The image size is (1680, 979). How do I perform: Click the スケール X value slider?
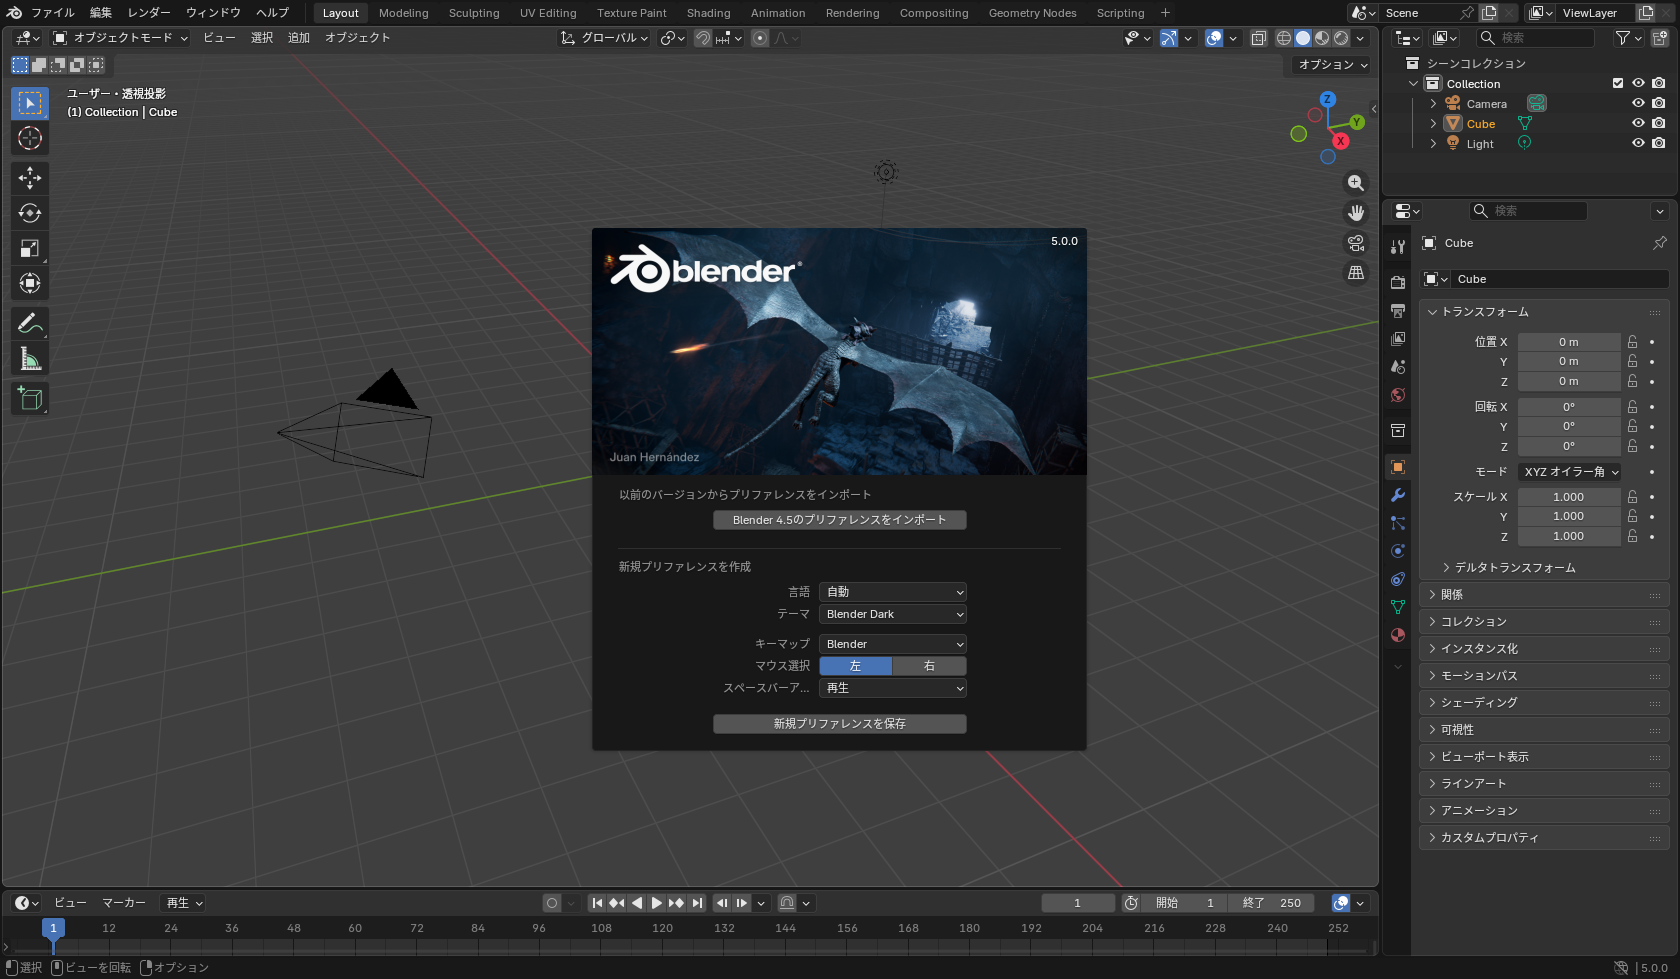click(1569, 496)
